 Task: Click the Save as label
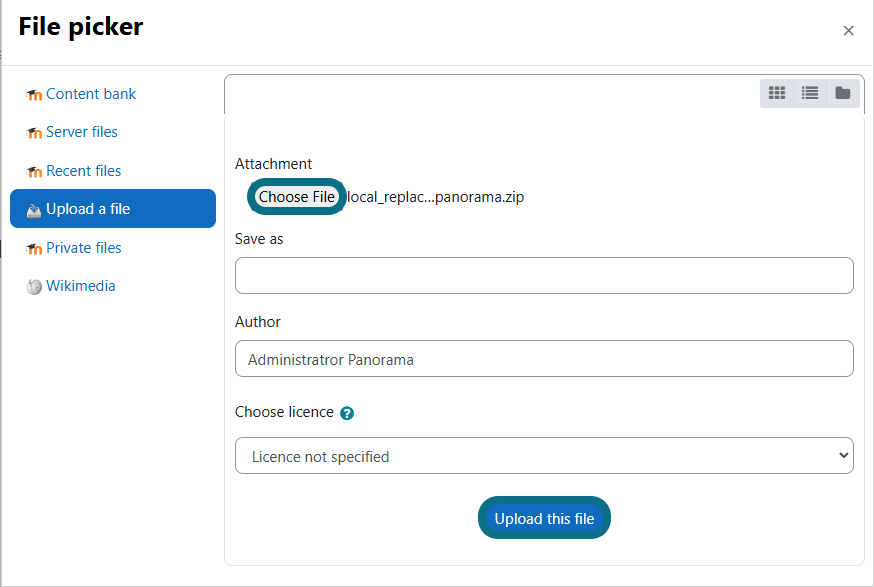point(259,239)
